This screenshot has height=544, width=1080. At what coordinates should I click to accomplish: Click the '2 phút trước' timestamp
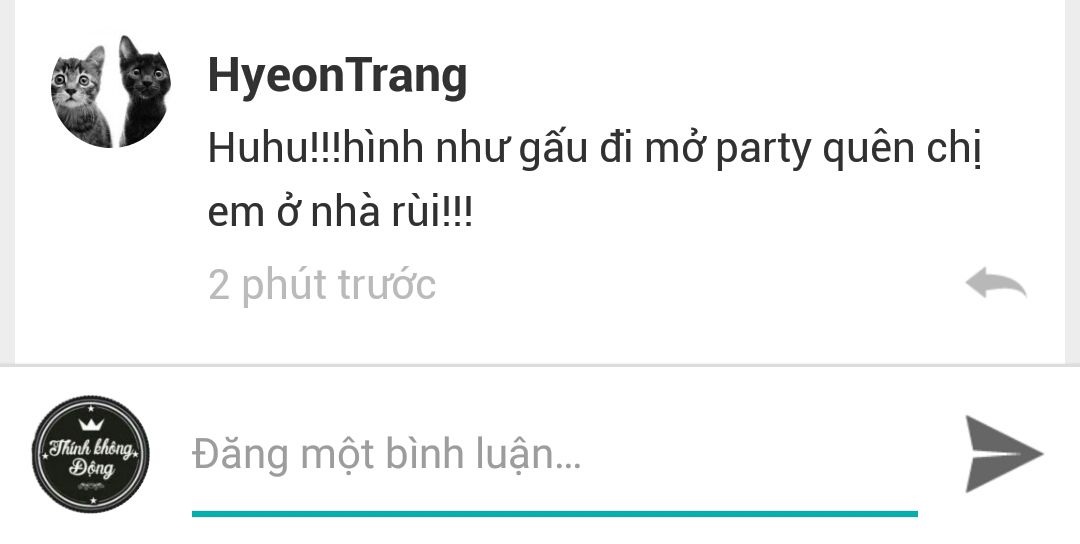tap(322, 284)
